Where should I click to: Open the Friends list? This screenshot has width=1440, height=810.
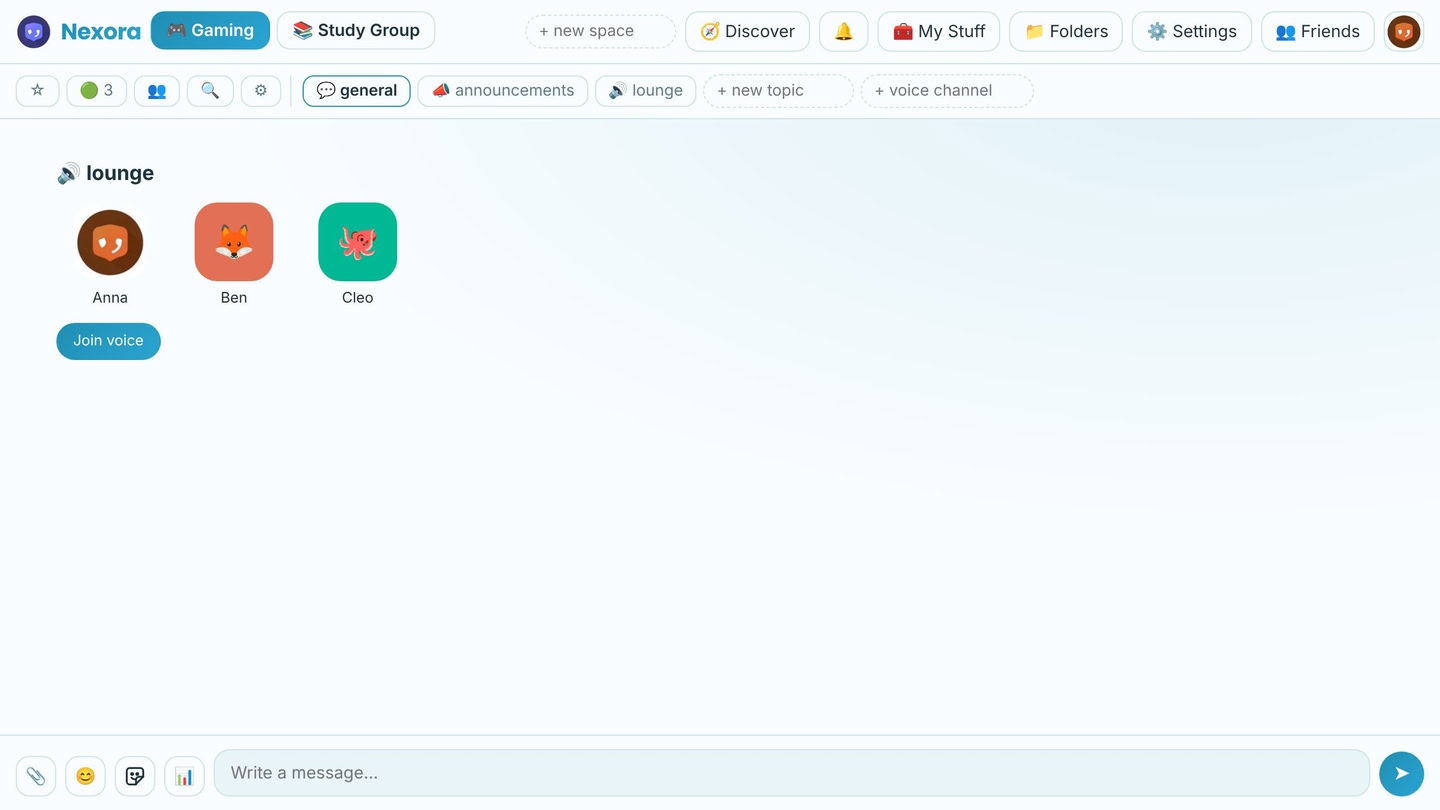pyautogui.click(x=1318, y=31)
